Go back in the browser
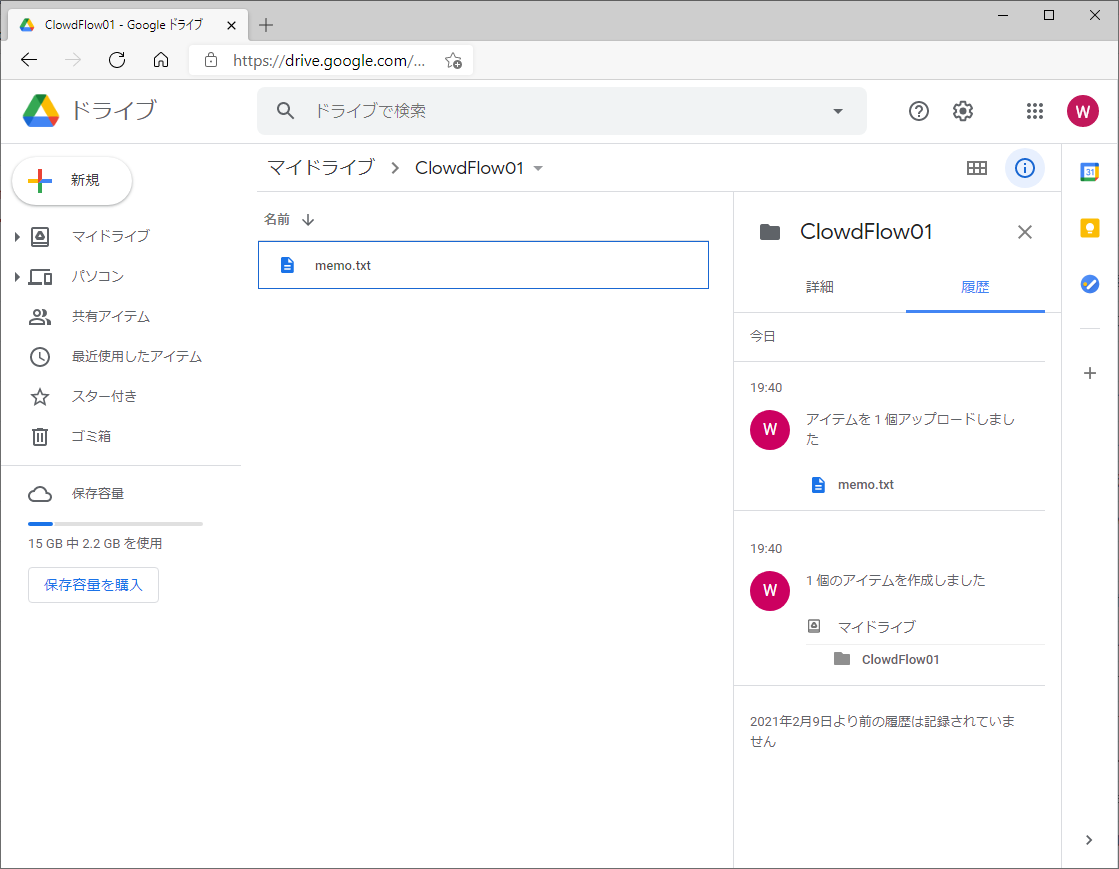 [29, 60]
